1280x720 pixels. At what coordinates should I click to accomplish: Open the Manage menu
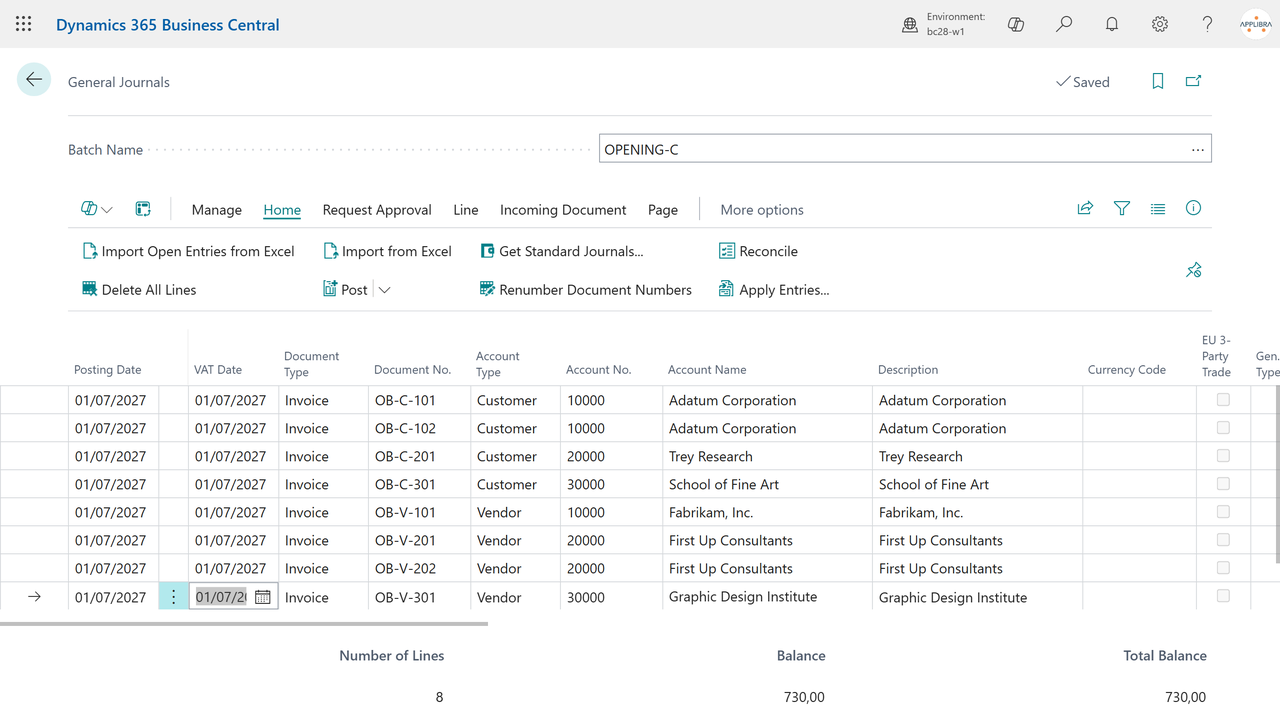(217, 210)
